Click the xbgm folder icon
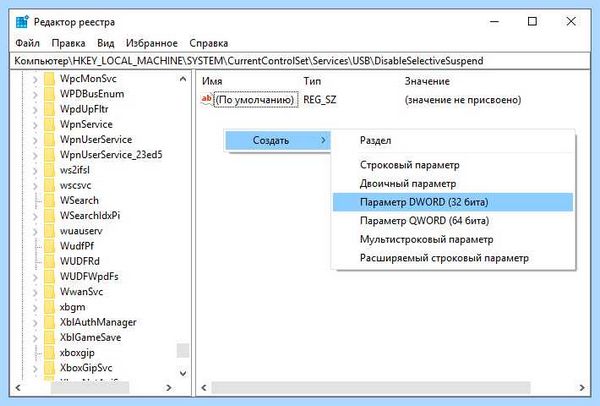The height and width of the screenshot is (406, 600). point(49,307)
